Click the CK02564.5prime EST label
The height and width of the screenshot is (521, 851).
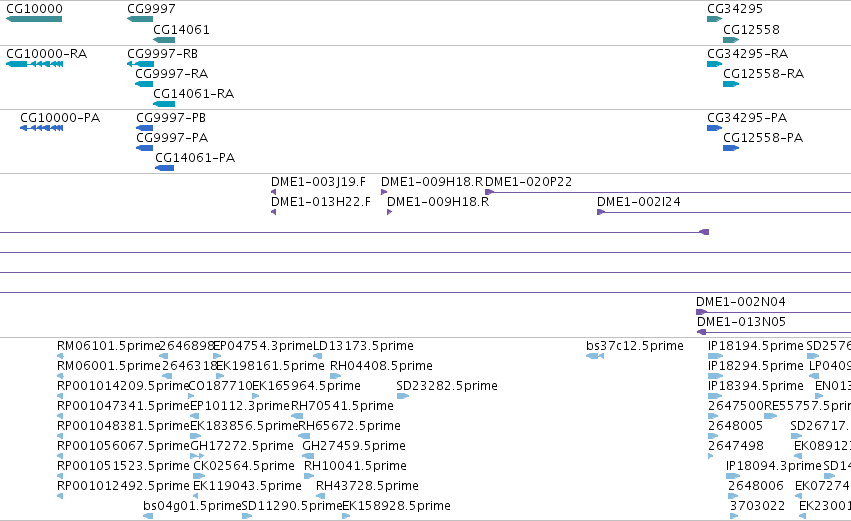click(x=244, y=466)
